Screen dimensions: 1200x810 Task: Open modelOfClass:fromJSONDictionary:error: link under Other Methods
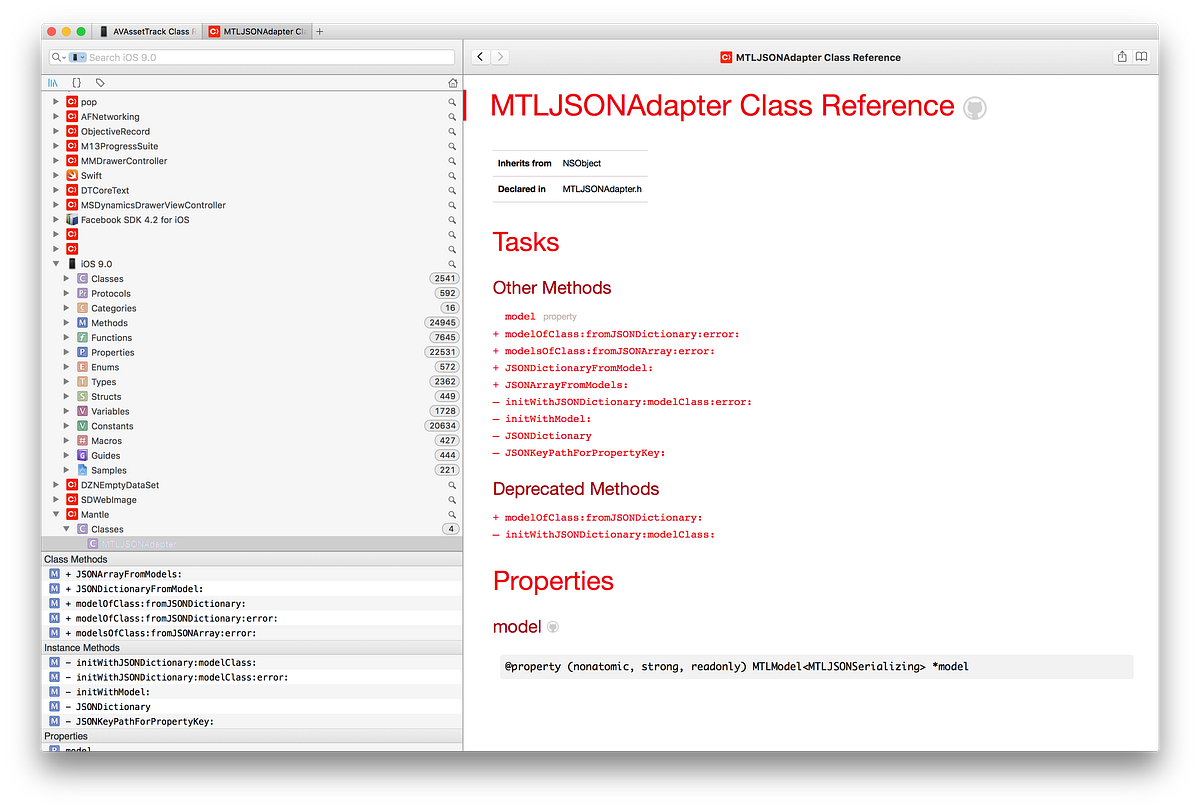(x=622, y=334)
